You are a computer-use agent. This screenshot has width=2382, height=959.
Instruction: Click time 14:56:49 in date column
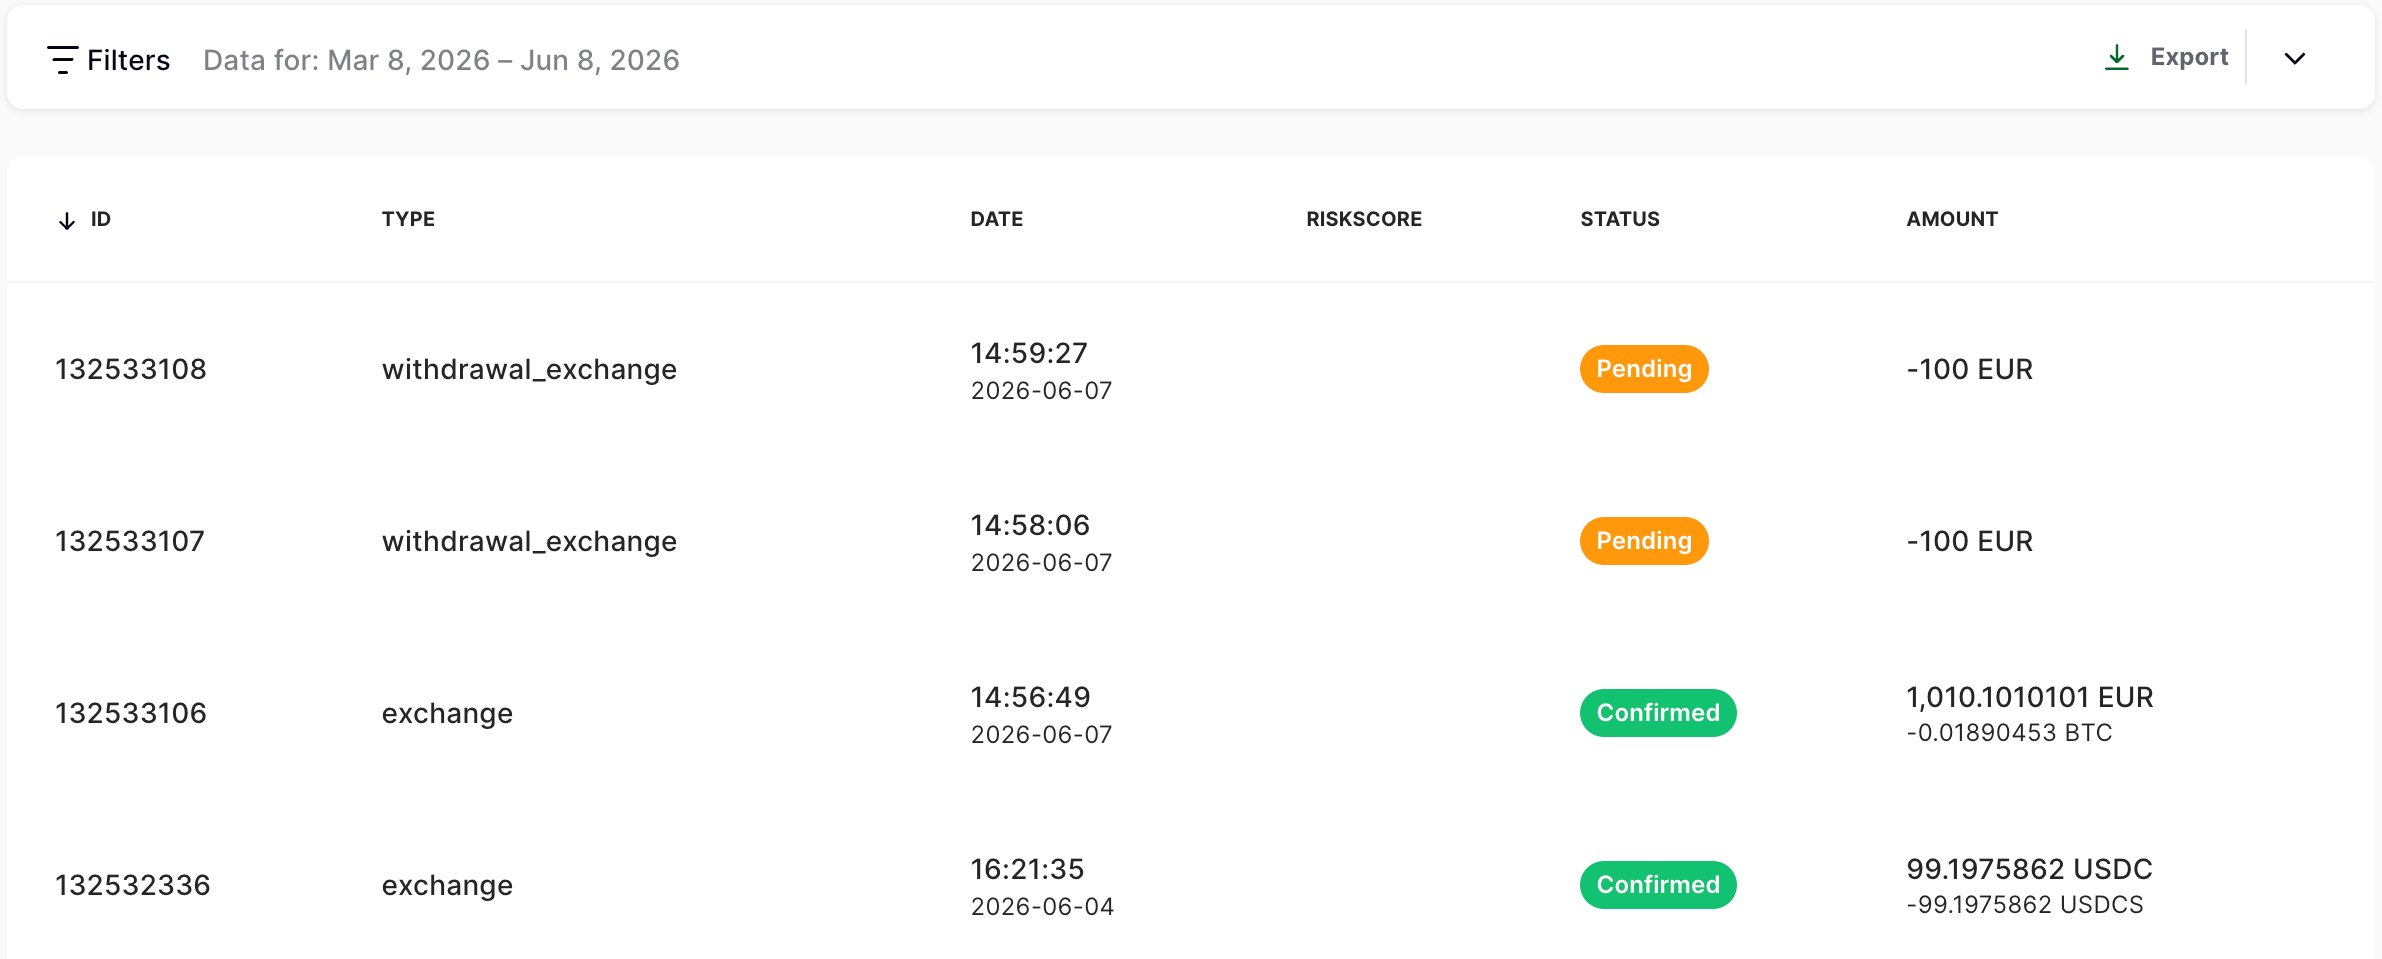coord(1030,697)
